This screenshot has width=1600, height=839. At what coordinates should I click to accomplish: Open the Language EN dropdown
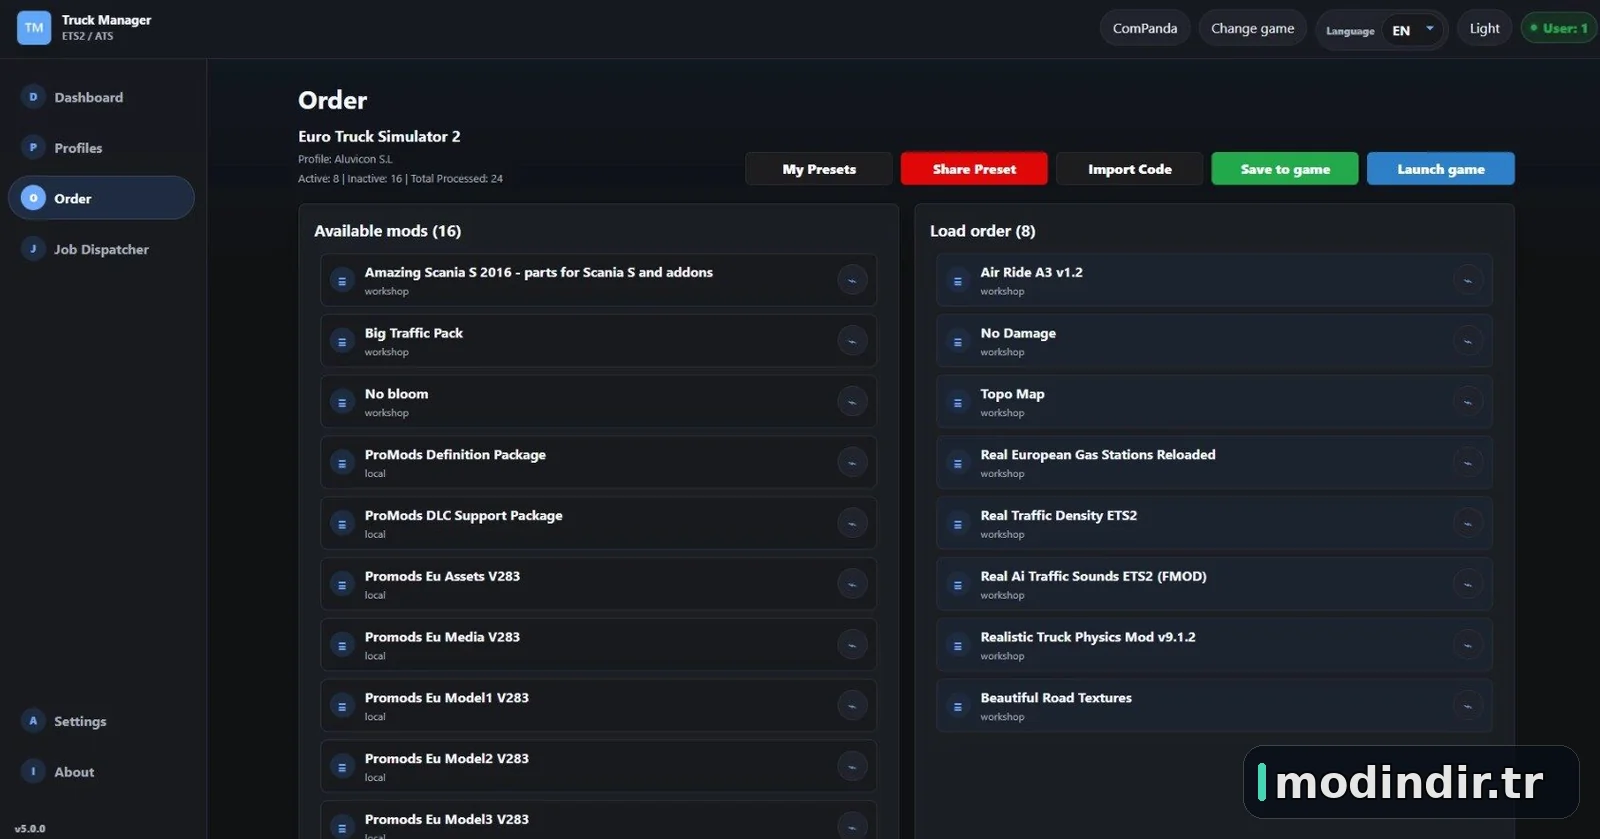click(x=1413, y=30)
